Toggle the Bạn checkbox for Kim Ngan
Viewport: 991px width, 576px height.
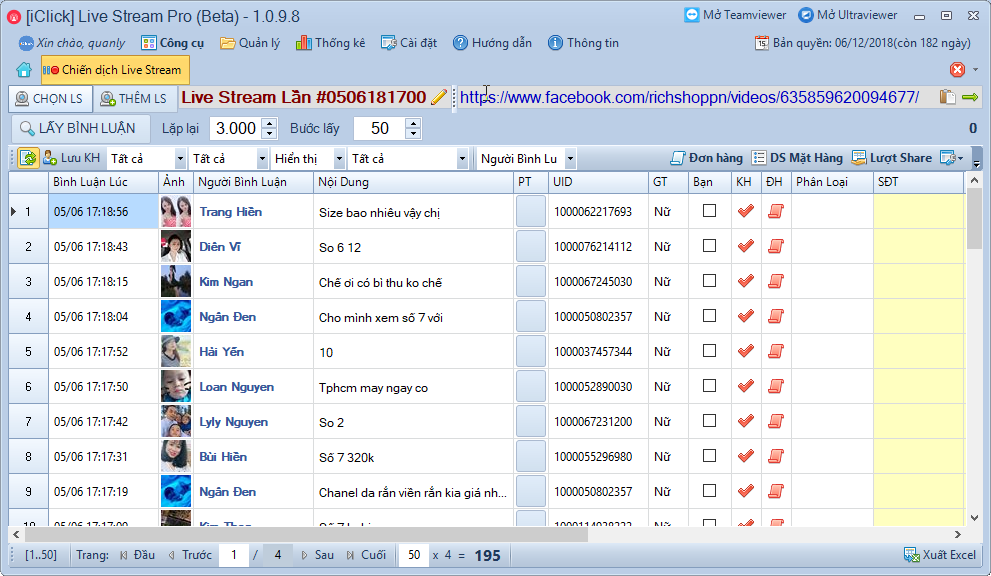click(x=709, y=281)
